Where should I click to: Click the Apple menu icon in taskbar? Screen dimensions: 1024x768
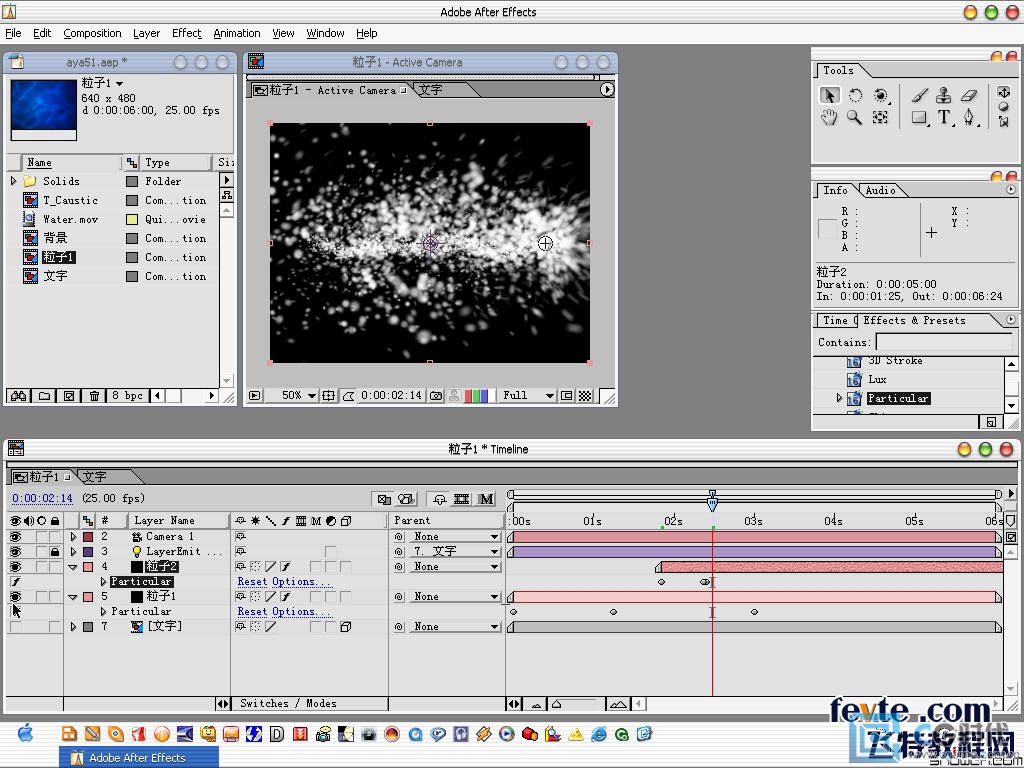[x=25, y=733]
